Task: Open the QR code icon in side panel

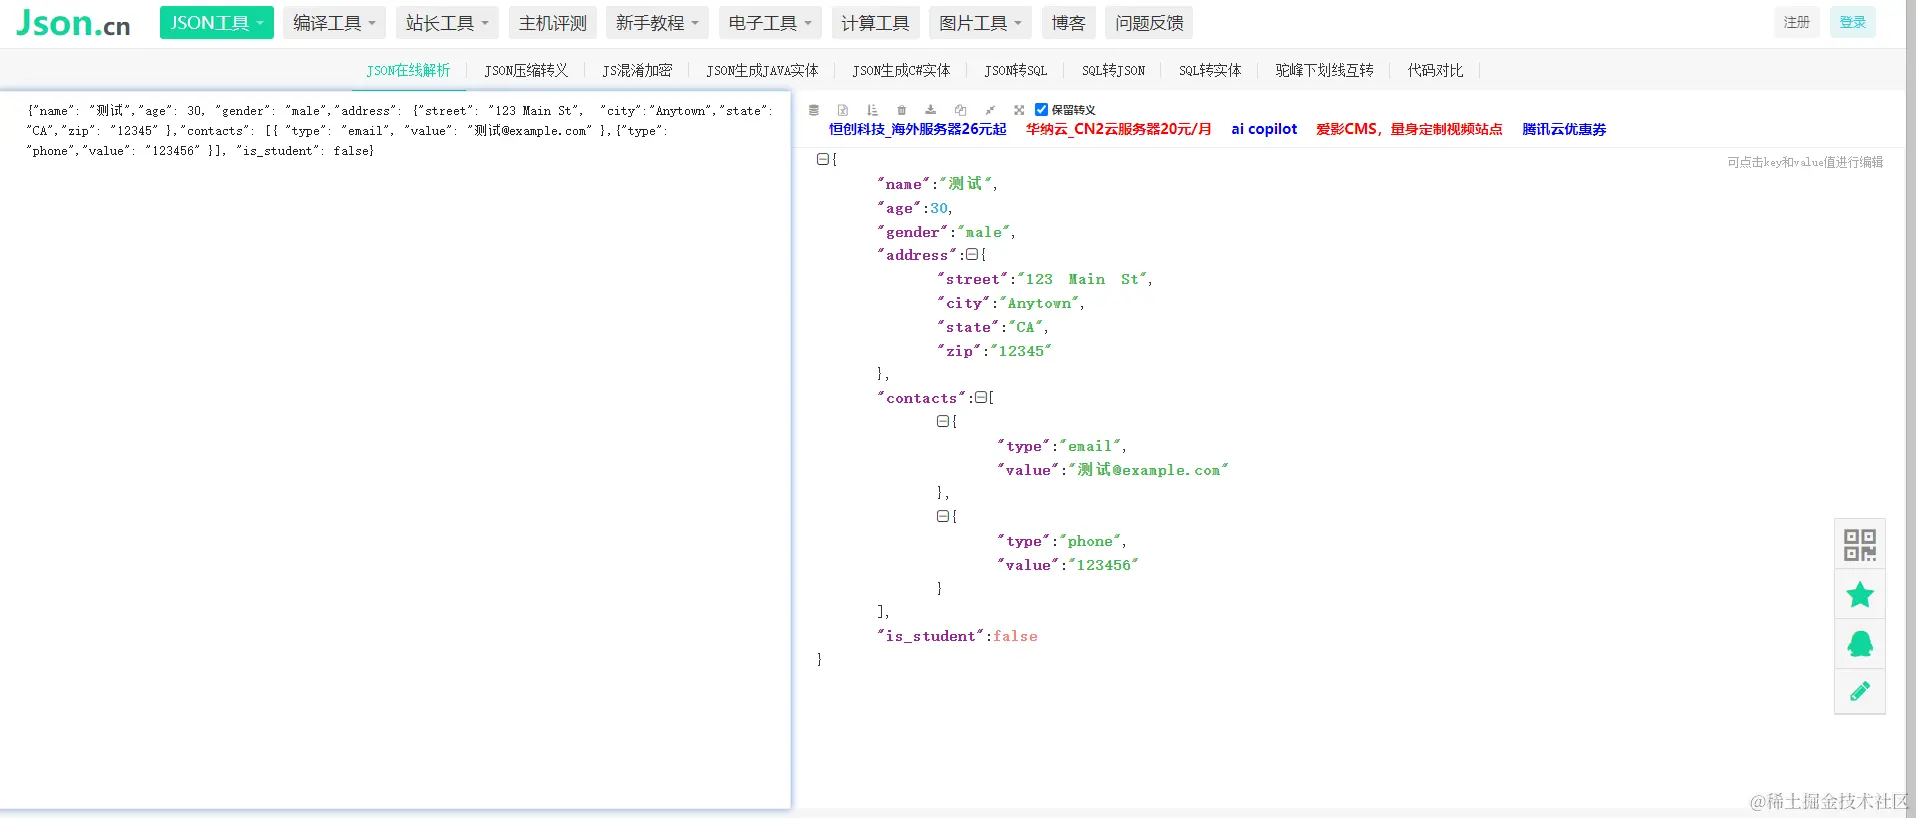Action: point(1860,545)
